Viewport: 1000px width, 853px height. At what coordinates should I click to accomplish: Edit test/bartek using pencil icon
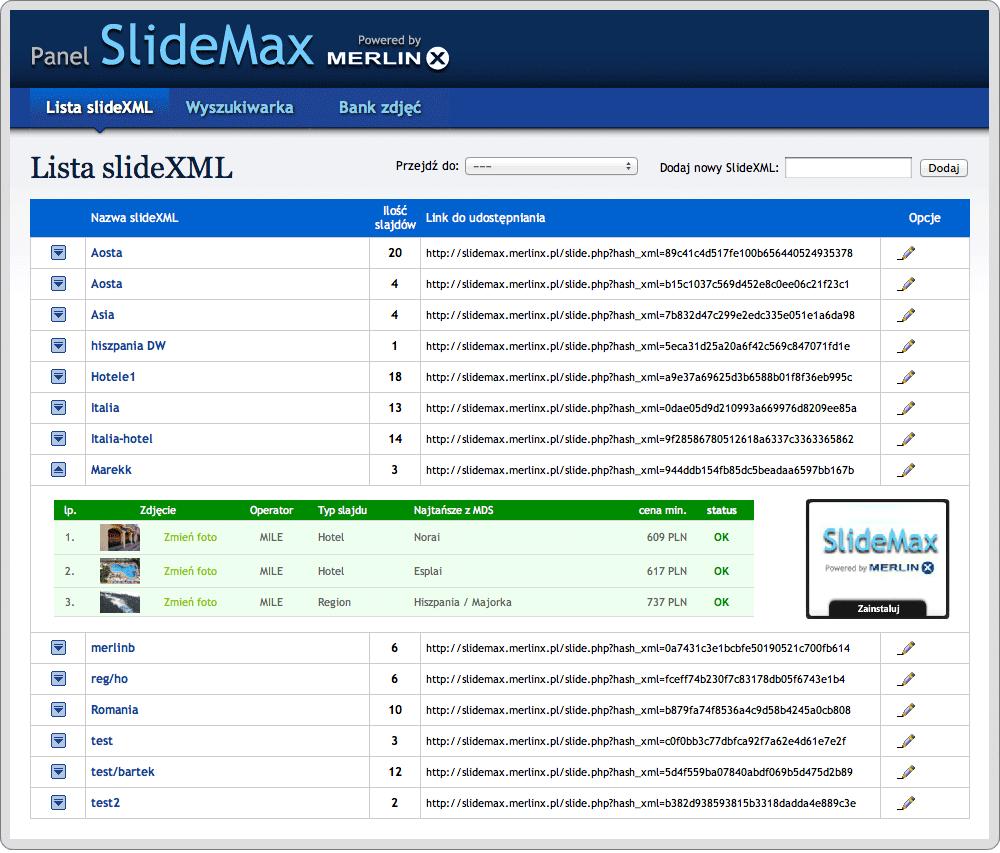coord(906,772)
